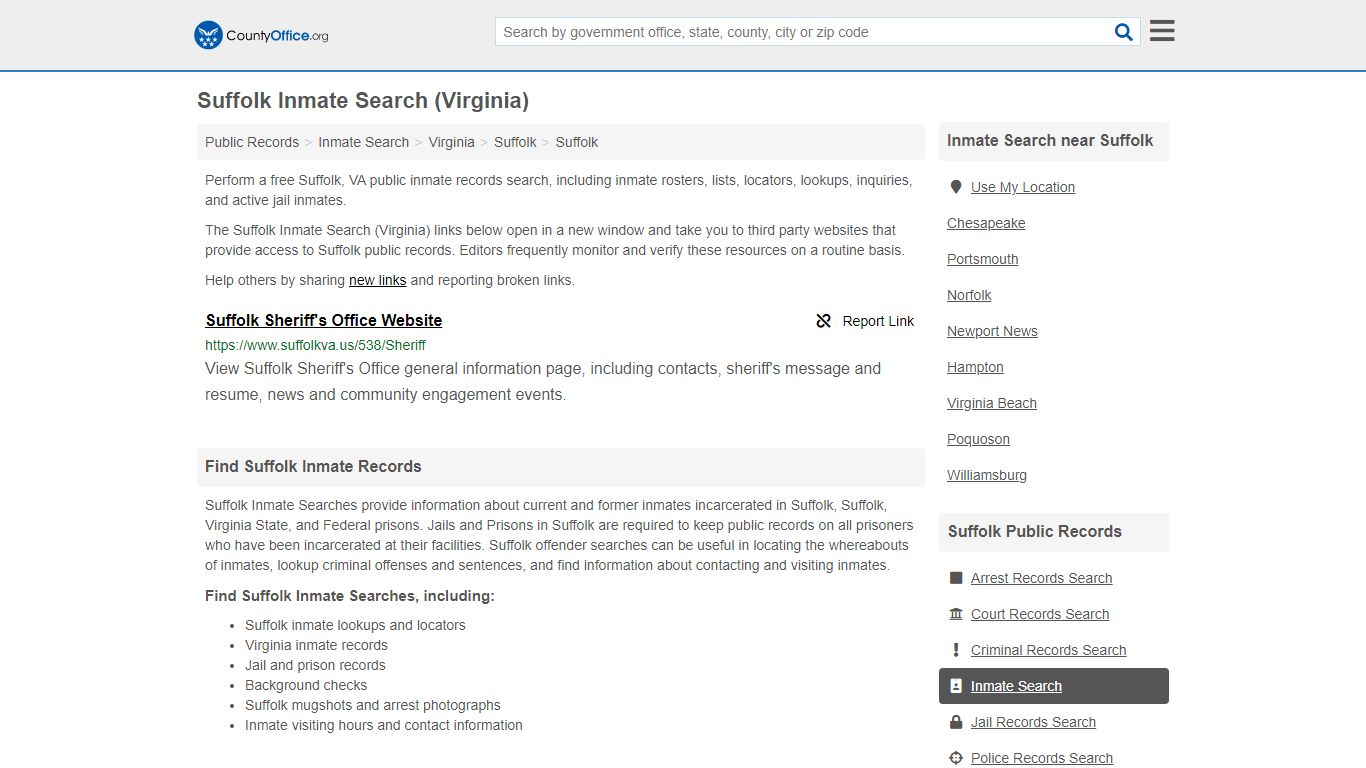
Task: Open the first Suffolk breadcrumb link
Action: 515,142
